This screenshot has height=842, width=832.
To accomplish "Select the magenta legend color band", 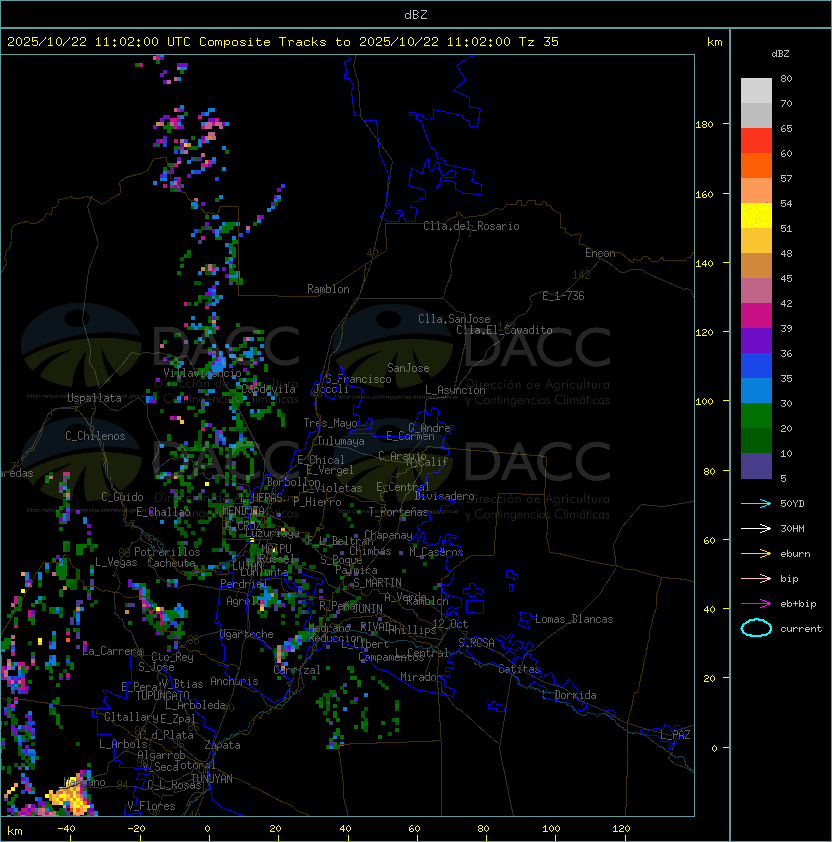I will (756, 315).
